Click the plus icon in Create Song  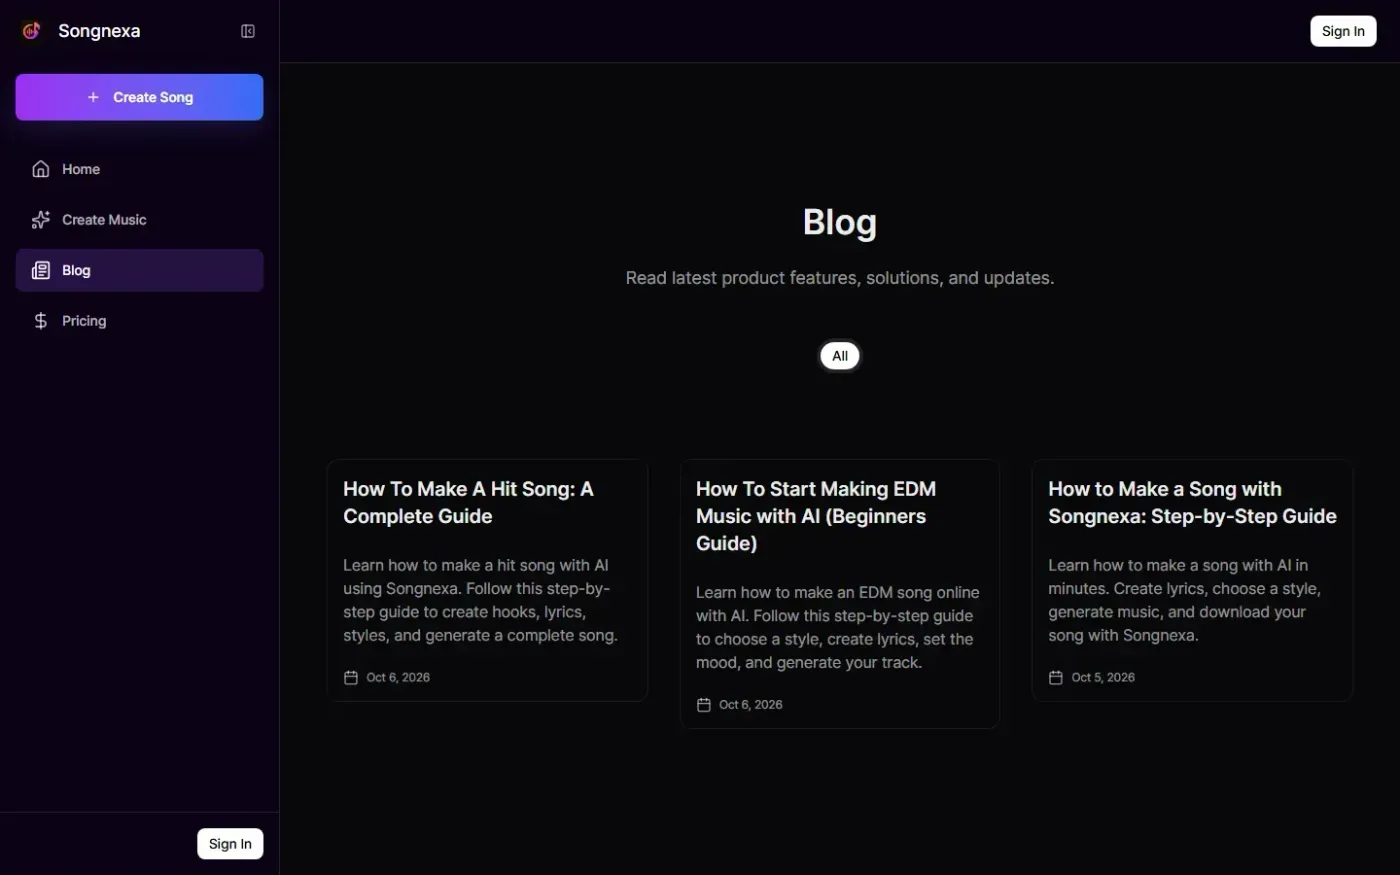tap(93, 97)
